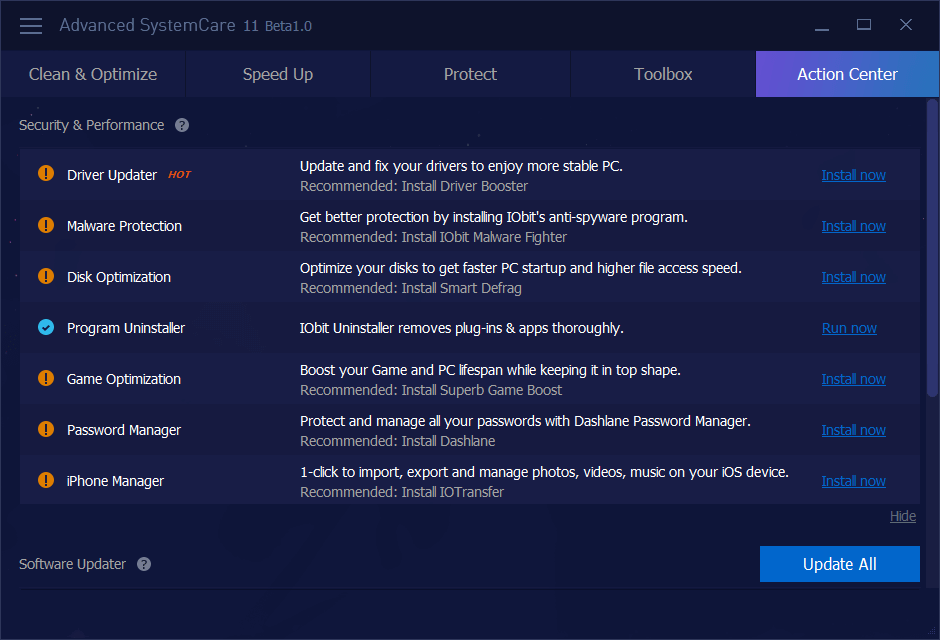Select the Action Center tab
This screenshot has height=640, width=940.
click(847, 74)
